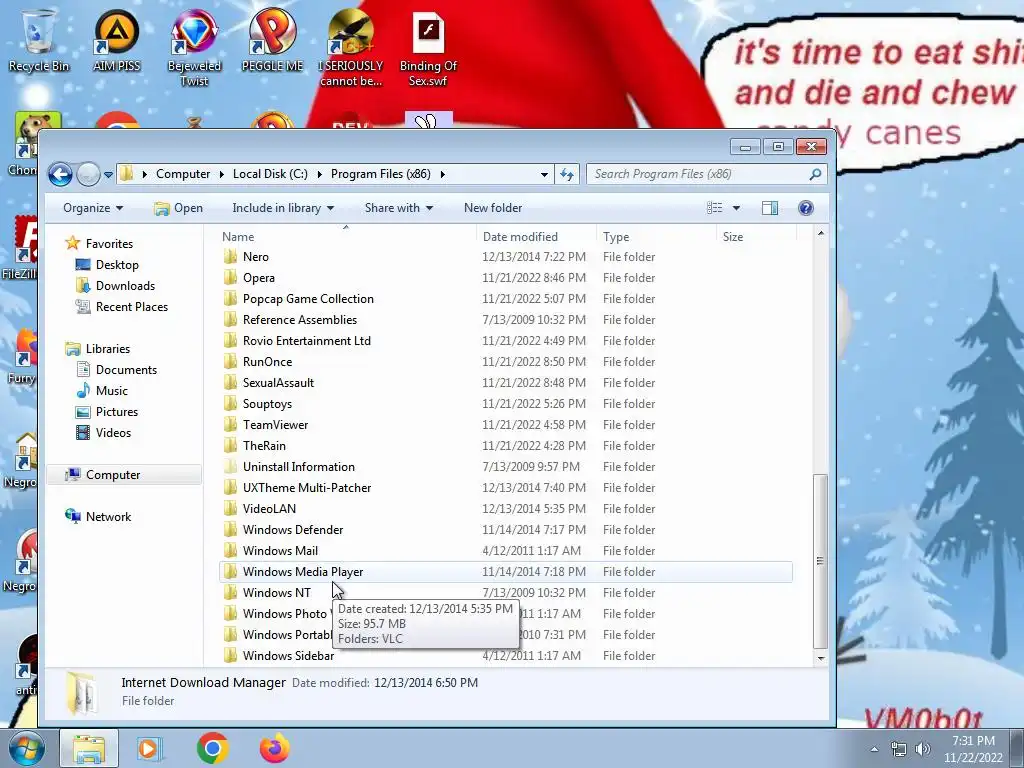
Task: Click the Windows Start button
Action: (26, 748)
